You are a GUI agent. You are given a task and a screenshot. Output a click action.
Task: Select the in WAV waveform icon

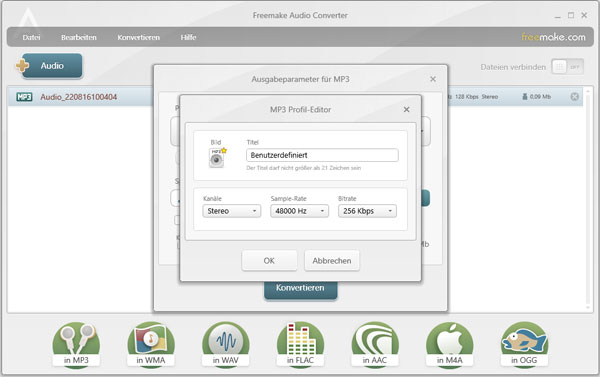[225, 345]
